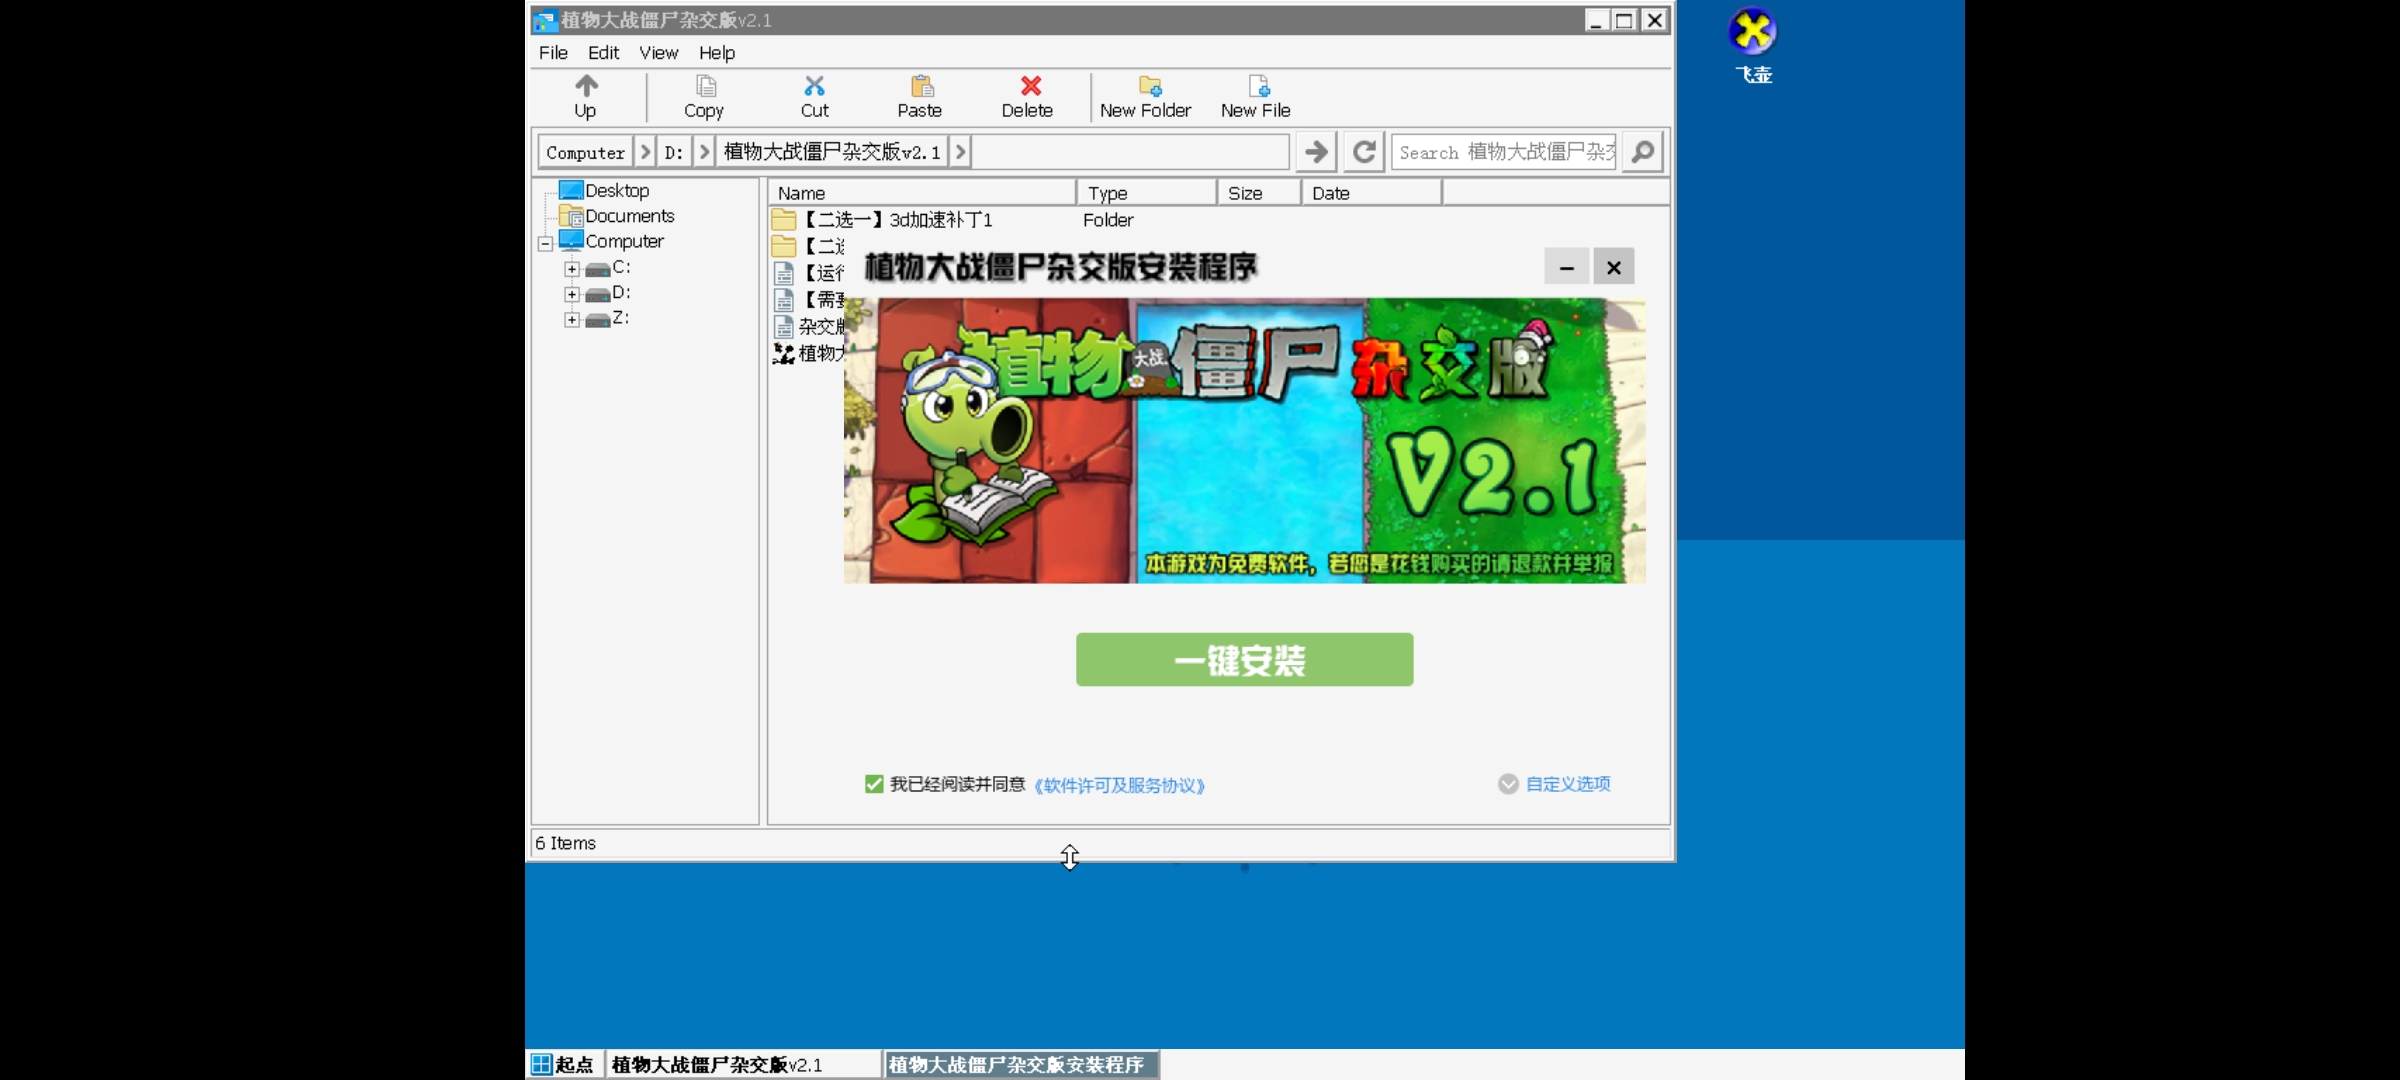The image size is (2400, 1080).
Task: Click the Go arrow next to address bar
Action: coord(1316,152)
